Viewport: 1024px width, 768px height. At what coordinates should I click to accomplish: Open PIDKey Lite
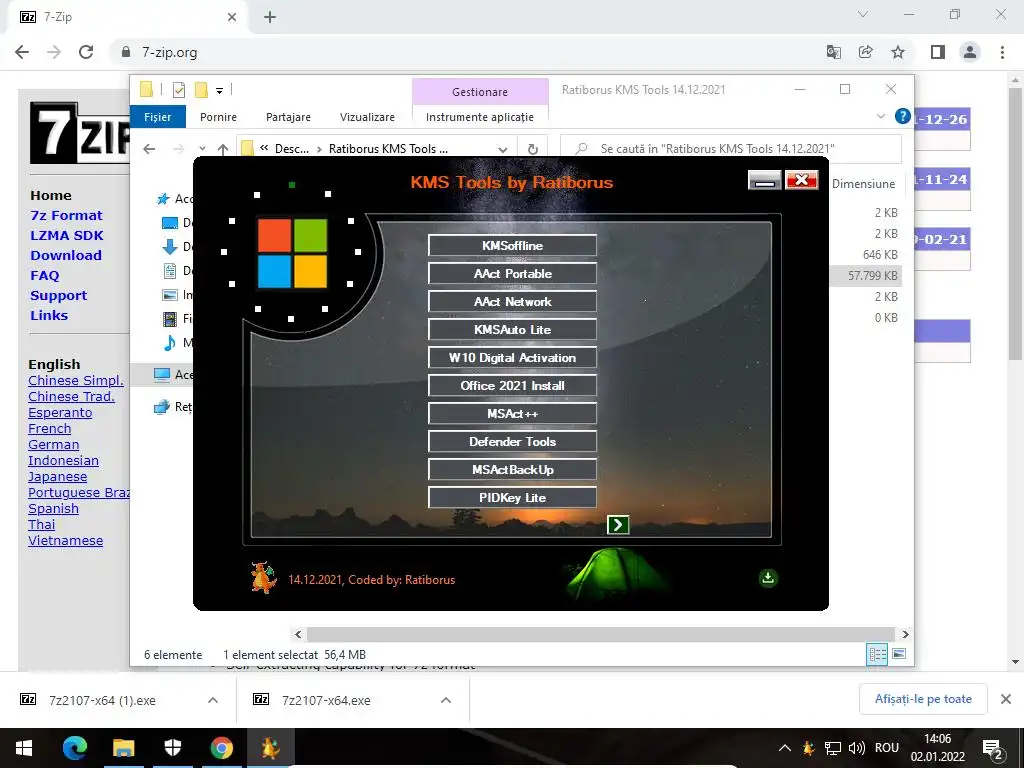(512, 498)
